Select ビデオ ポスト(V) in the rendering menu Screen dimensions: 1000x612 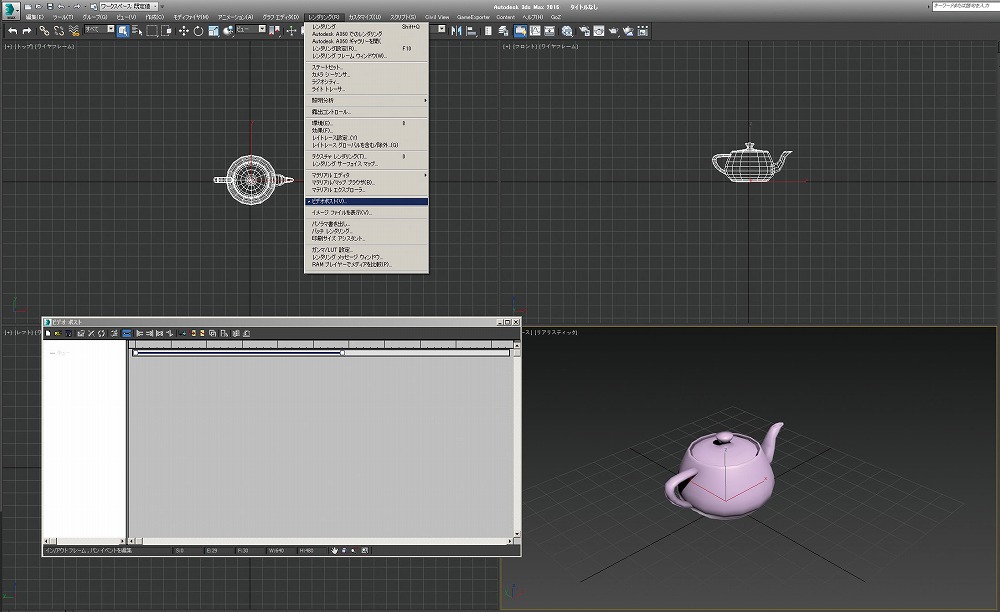coord(367,201)
